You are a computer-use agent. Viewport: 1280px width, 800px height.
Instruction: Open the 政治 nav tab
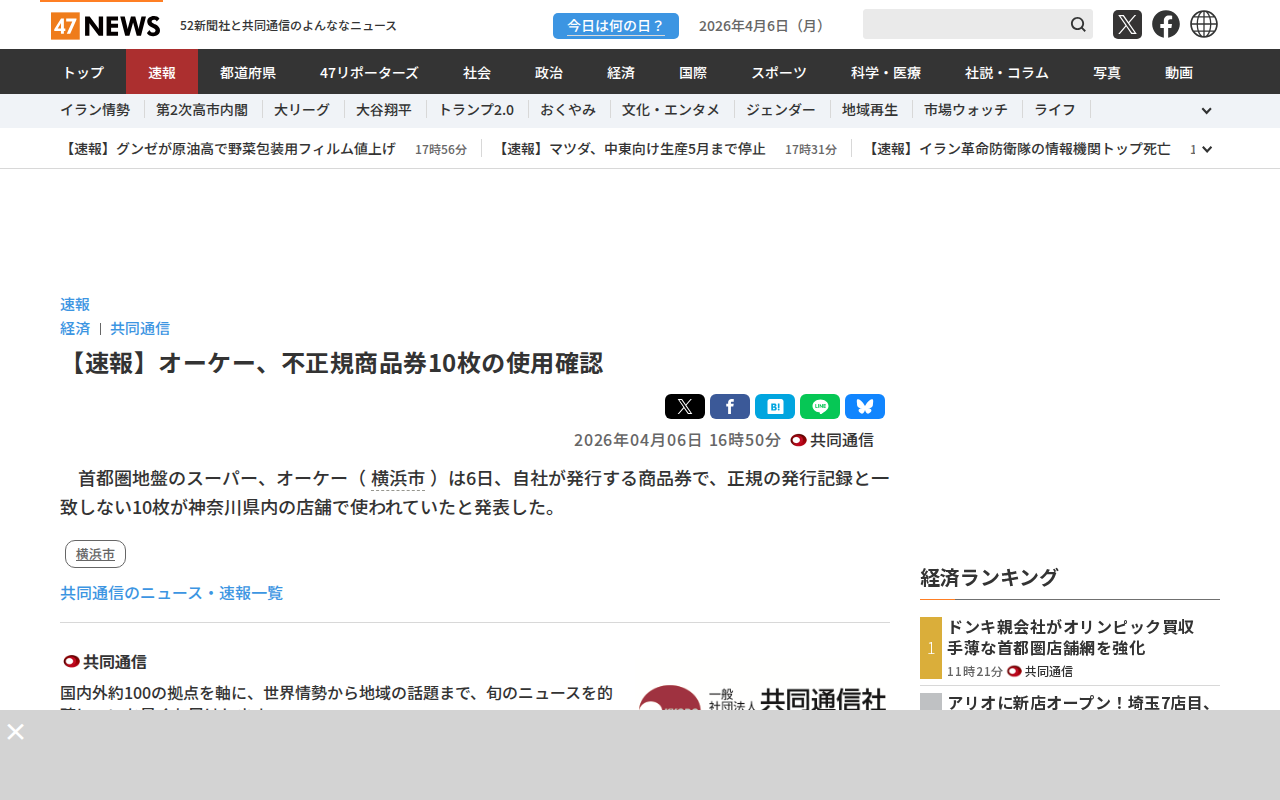549,72
